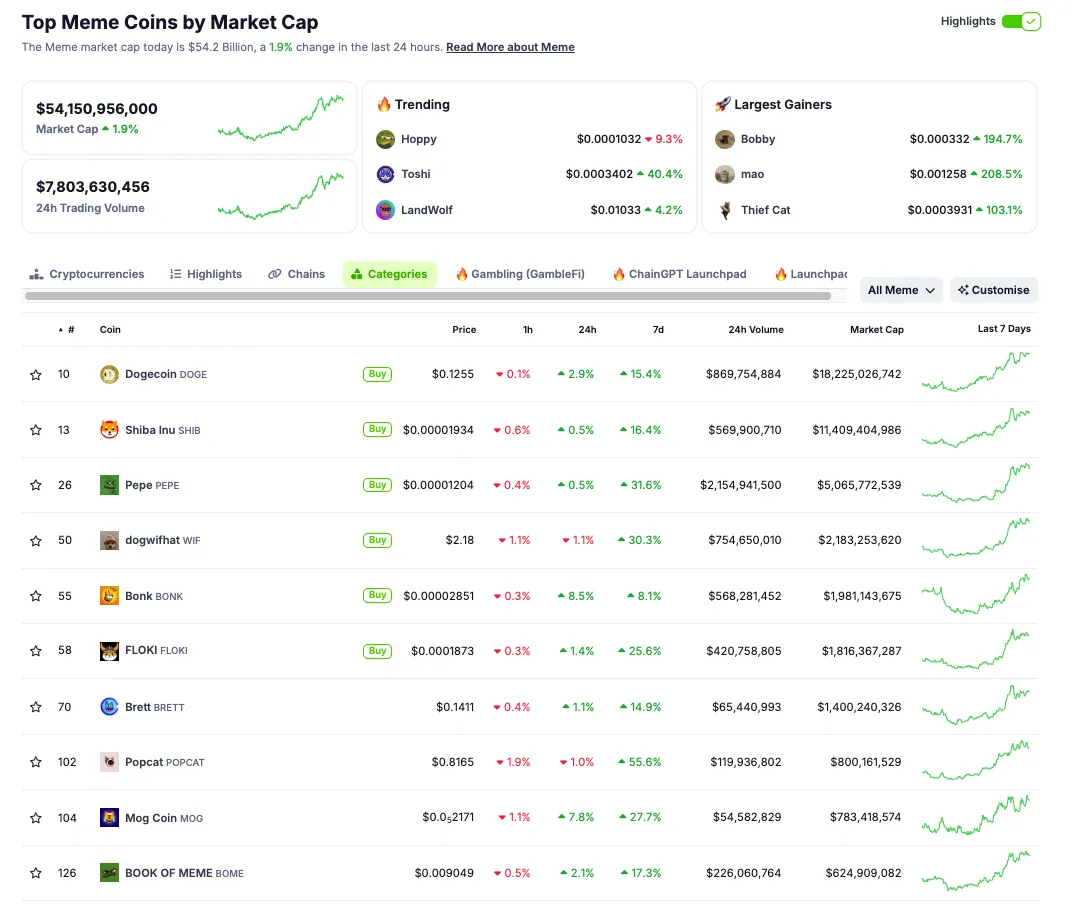The width and height of the screenshot is (1092, 904).
Task: Sort the table by rank # column
Action: tap(67, 329)
